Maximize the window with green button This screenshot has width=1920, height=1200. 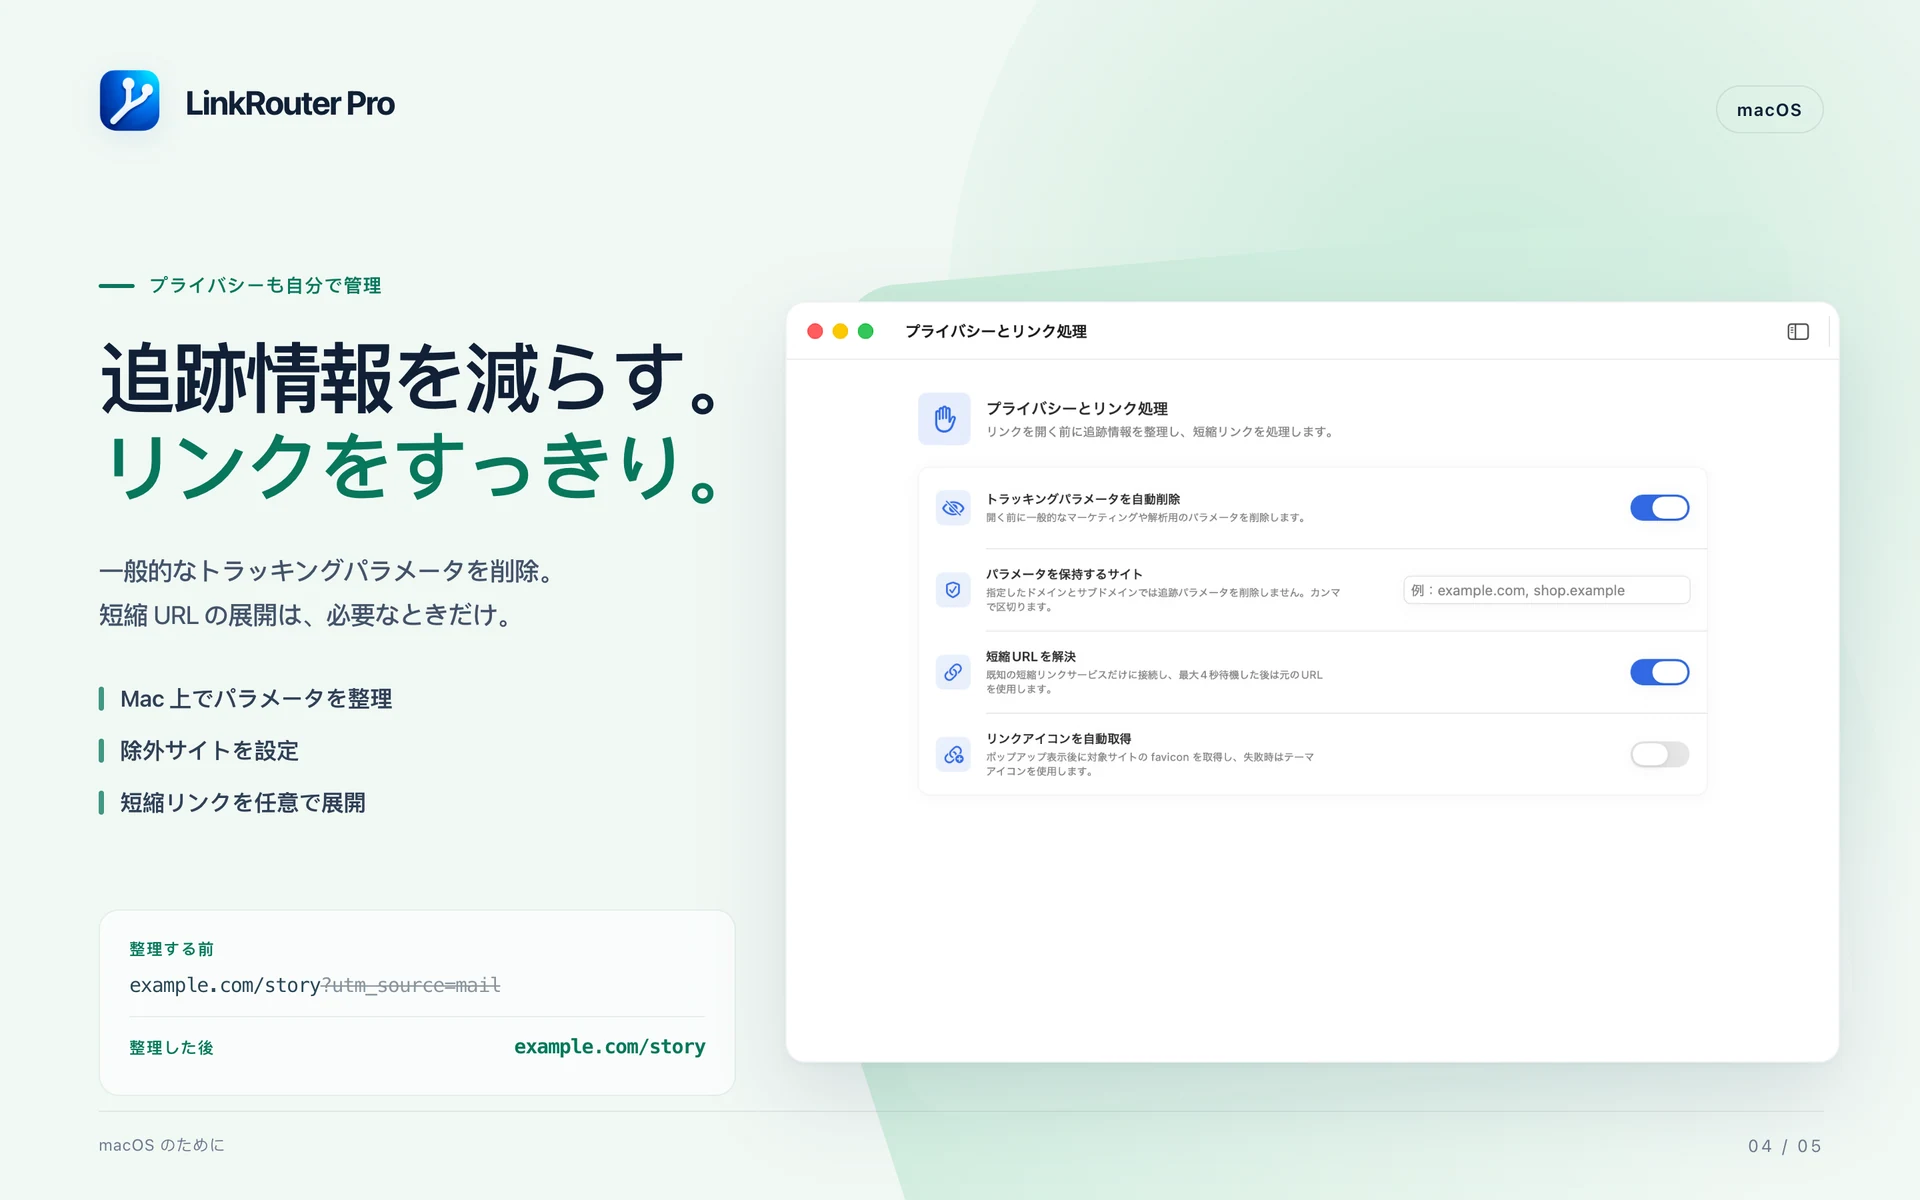point(866,331)
